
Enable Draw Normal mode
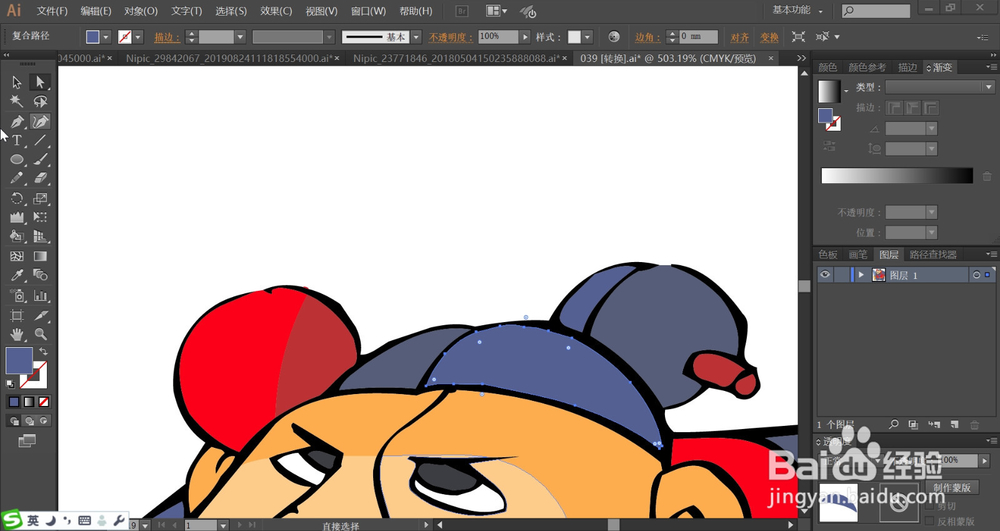(14, 421)
